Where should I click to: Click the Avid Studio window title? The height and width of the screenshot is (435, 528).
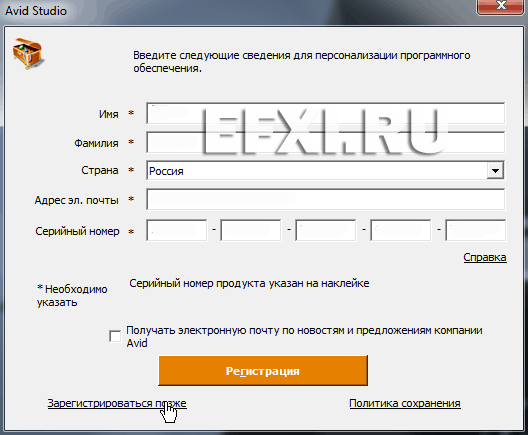click(36, 11)
